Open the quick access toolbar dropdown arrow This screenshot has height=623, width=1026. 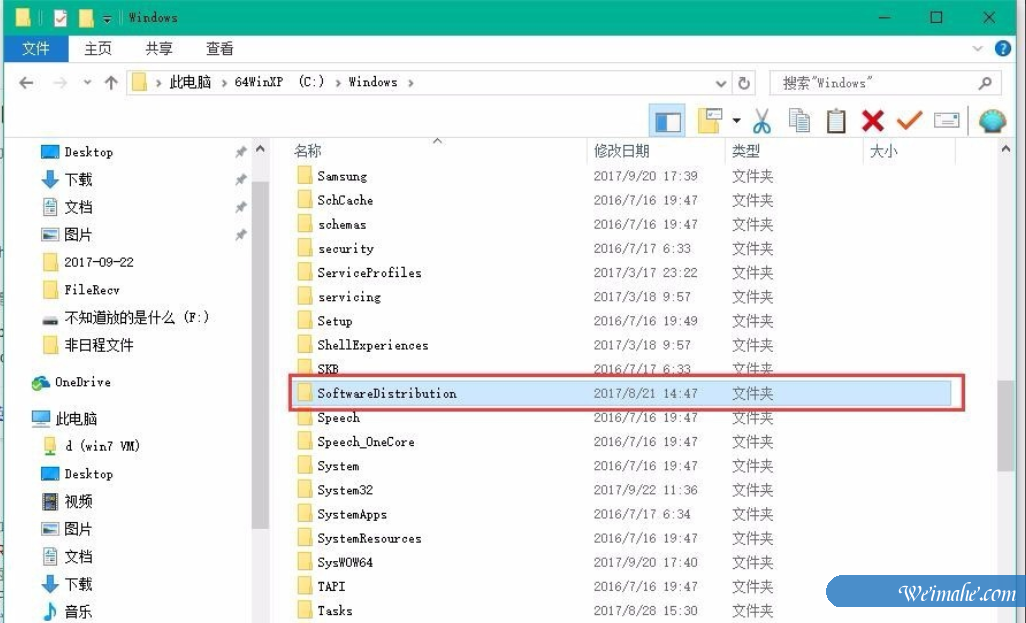coord(107,17)
